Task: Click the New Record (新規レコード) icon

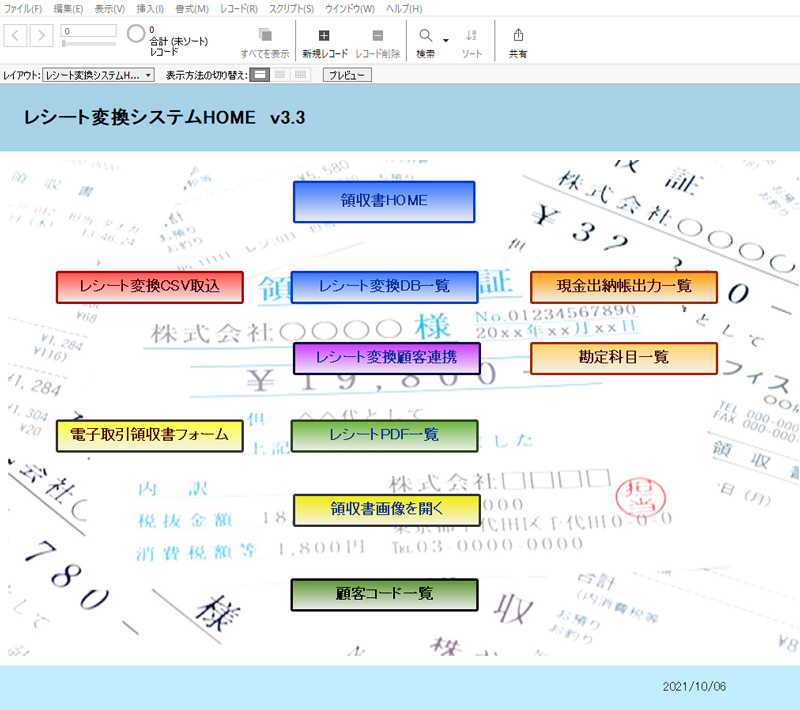Action: click(324, 35)
